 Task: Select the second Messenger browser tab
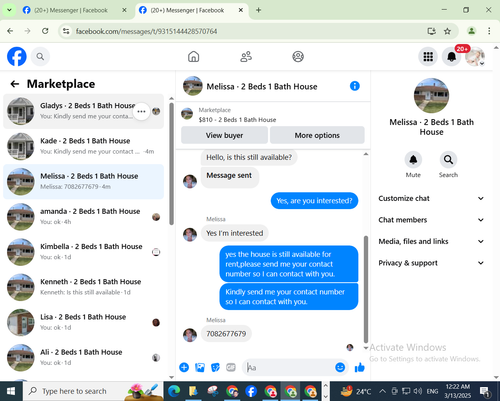click(191, 10)
